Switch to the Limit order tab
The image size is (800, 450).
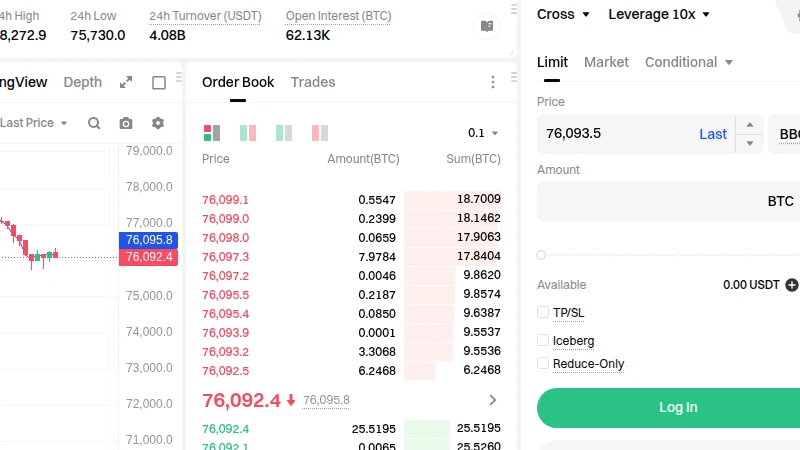552,62
